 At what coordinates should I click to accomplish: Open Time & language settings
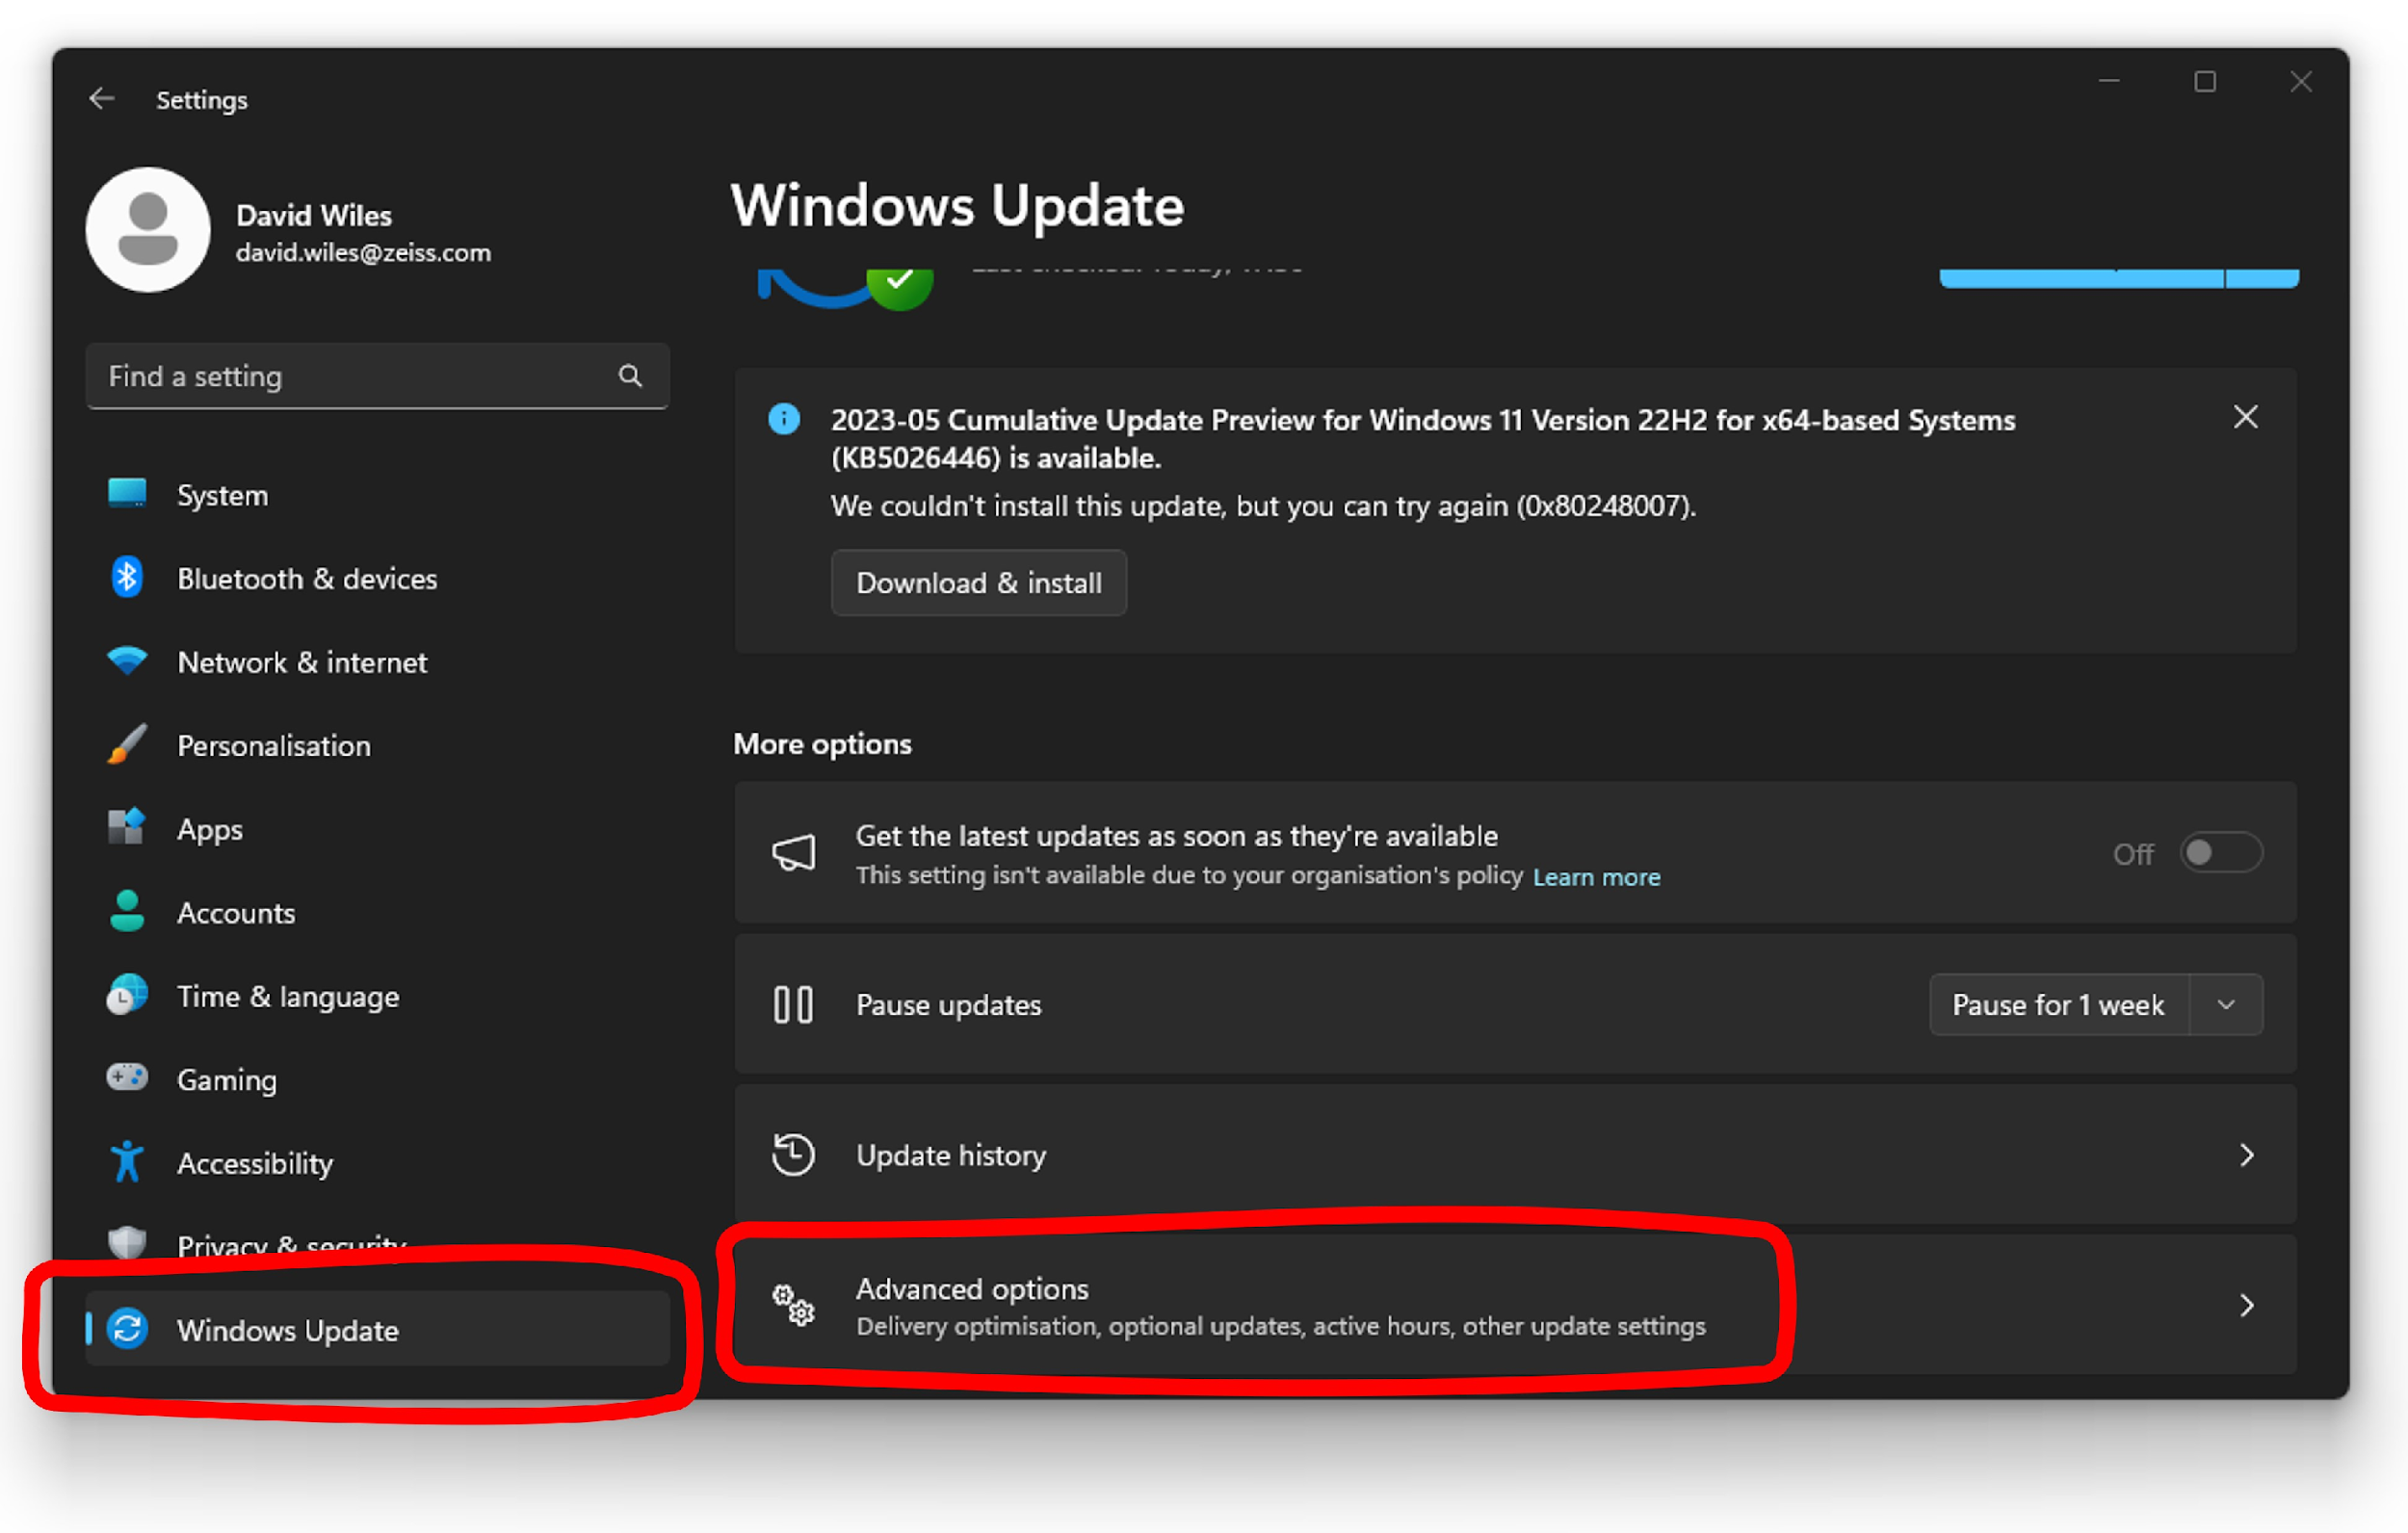click(x=288, y=995)
